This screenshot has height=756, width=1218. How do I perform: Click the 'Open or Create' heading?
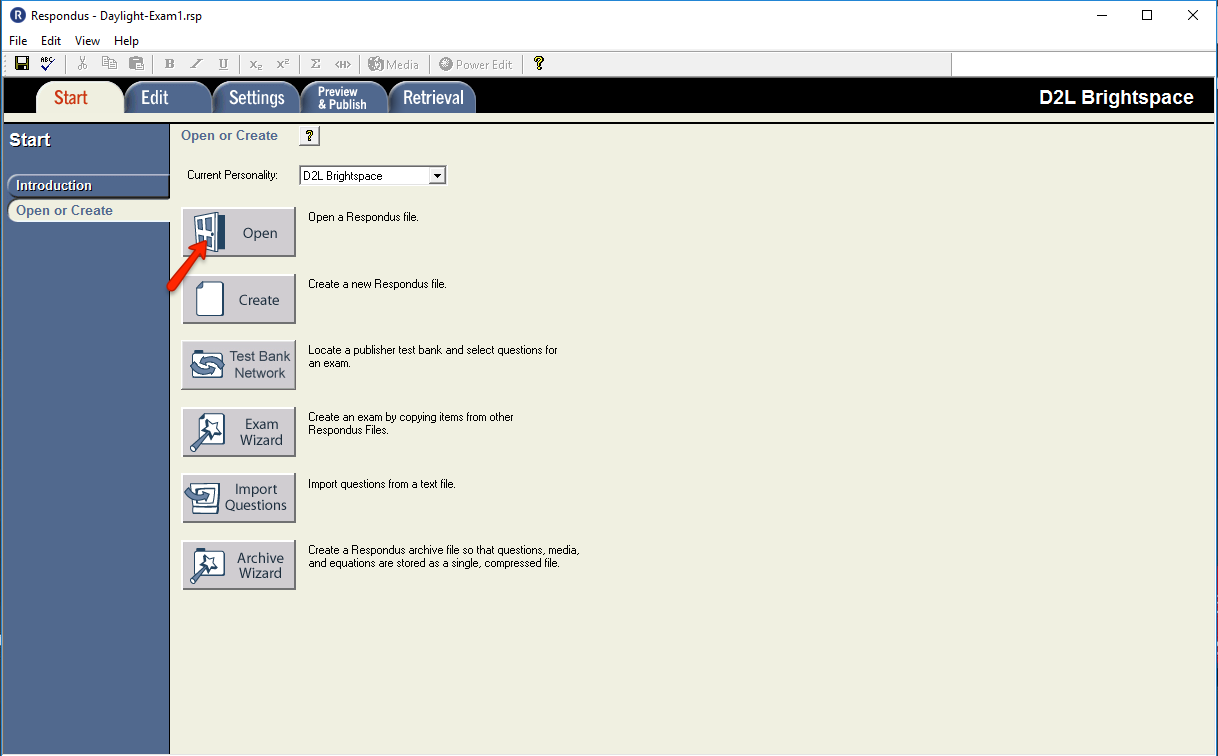(x=229, y=136)
